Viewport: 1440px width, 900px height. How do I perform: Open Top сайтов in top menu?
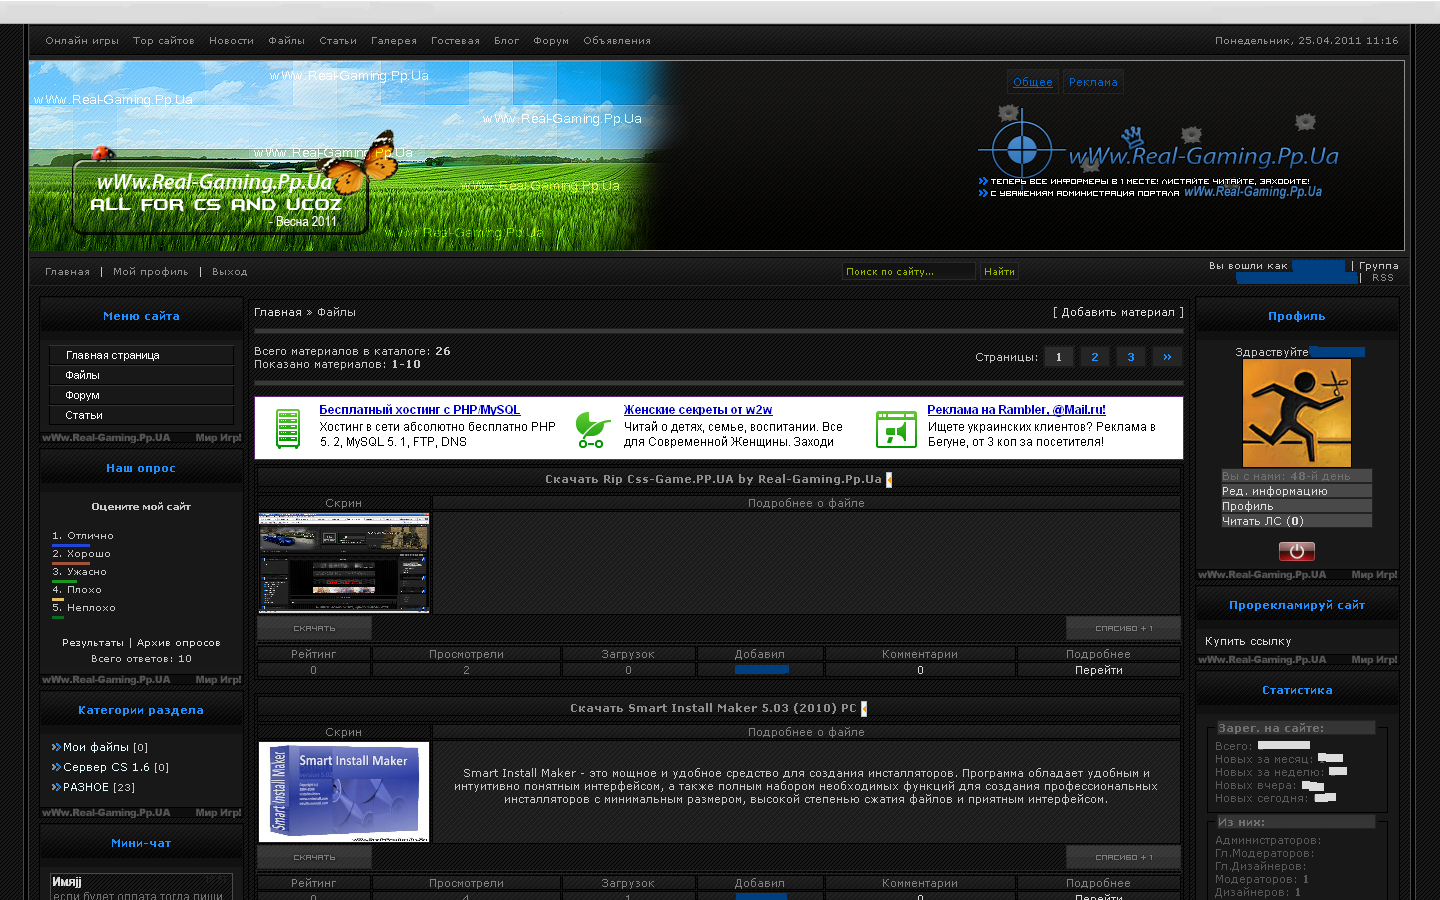(164, 41)
